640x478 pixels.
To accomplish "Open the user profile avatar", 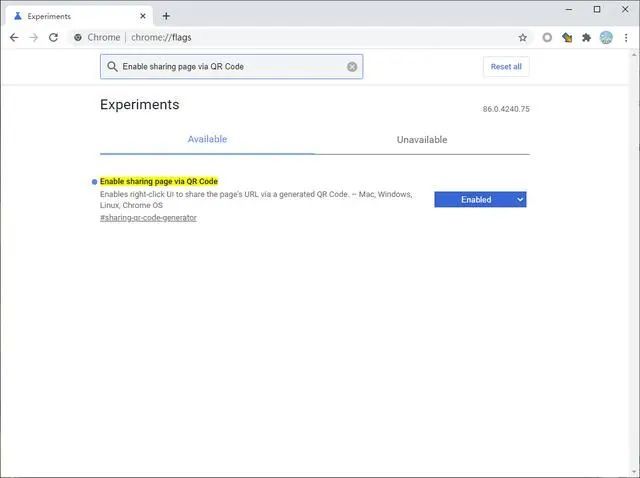I will [606, 38].
